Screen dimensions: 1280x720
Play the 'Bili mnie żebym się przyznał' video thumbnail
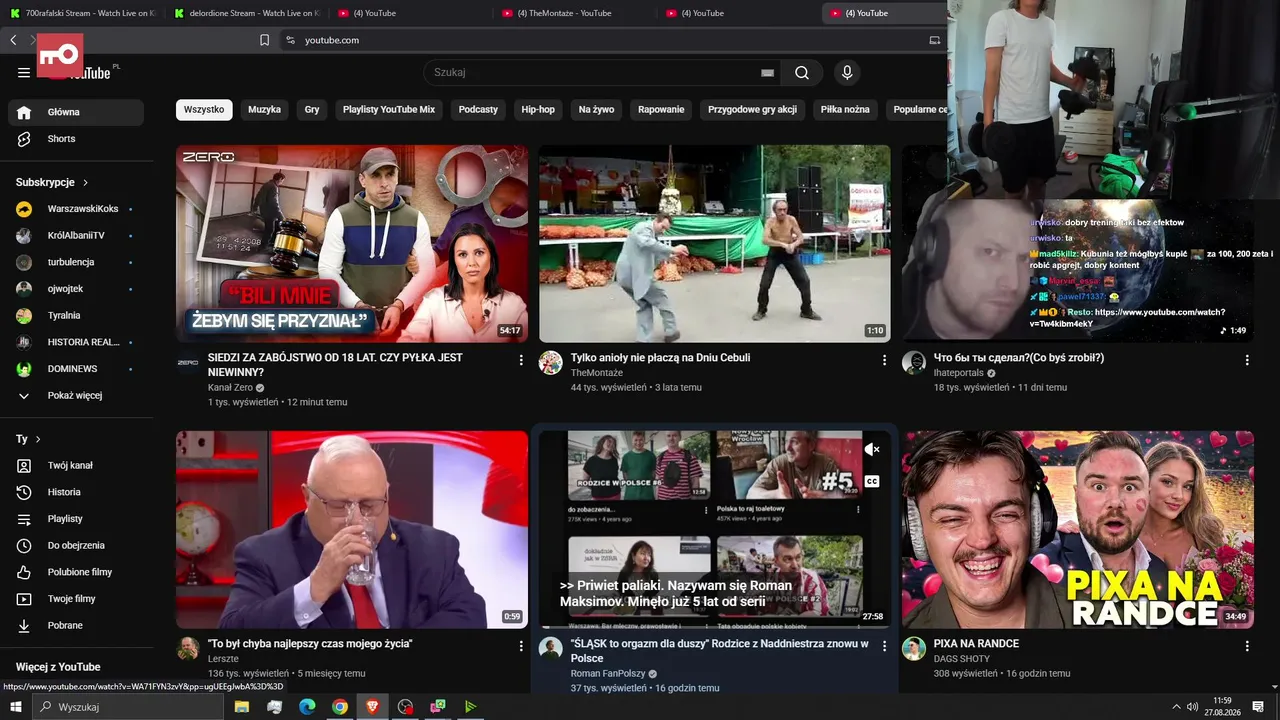click(x=352, y=244)
